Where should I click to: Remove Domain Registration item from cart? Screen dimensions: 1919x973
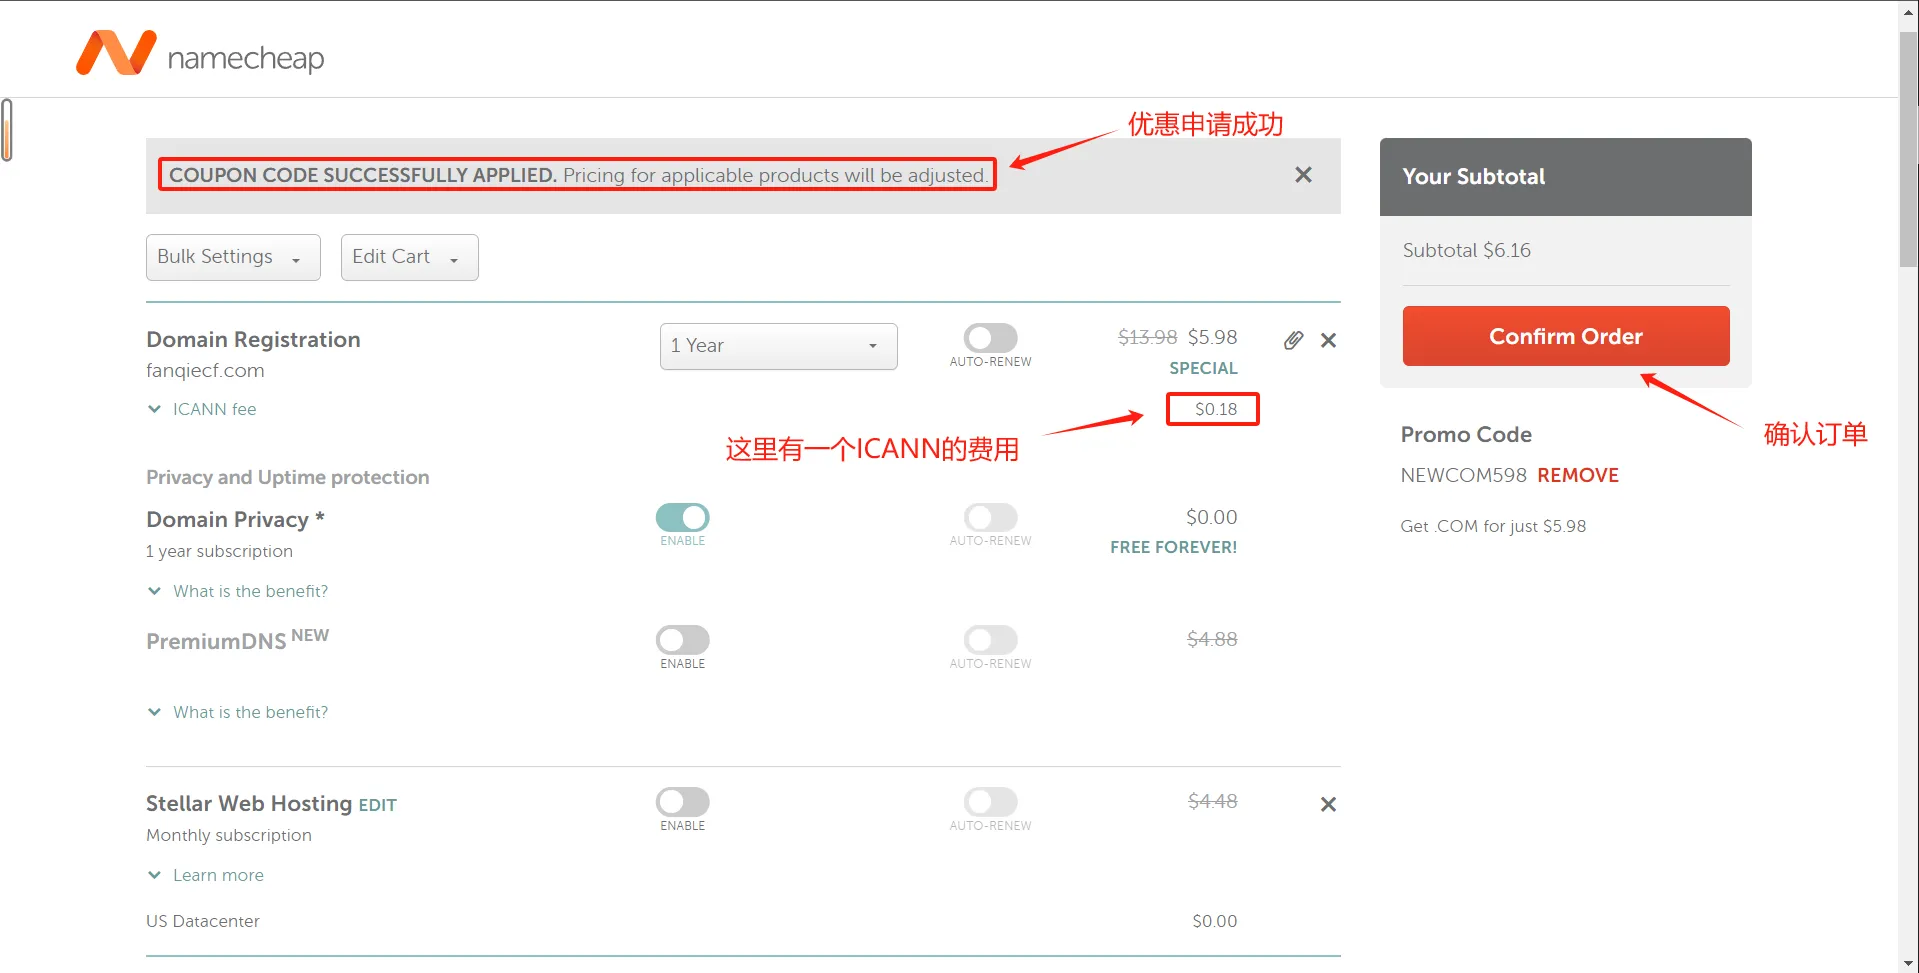(1328, 340)
